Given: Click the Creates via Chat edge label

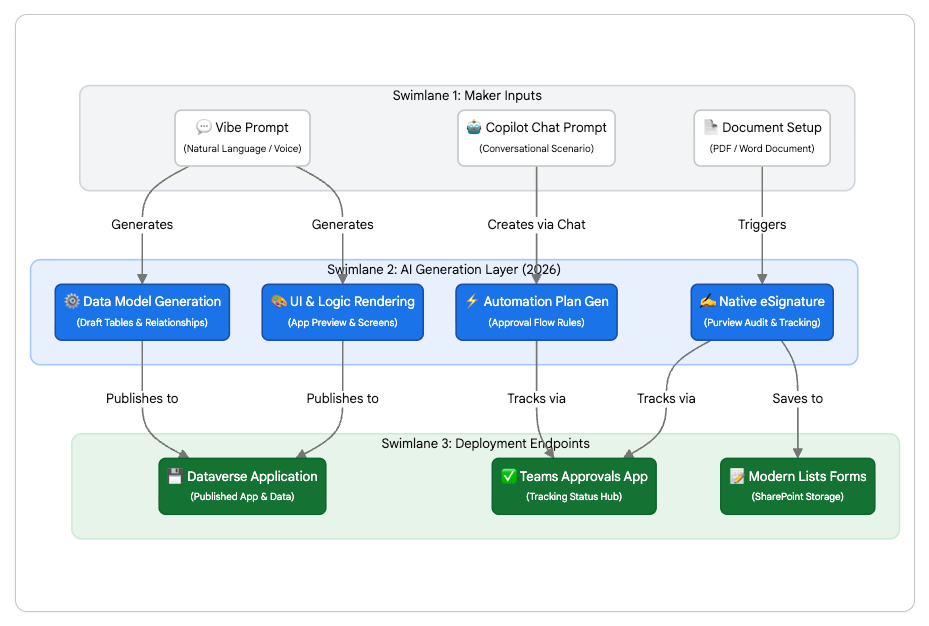Looking at the screenshot, I should coord(537,225).
